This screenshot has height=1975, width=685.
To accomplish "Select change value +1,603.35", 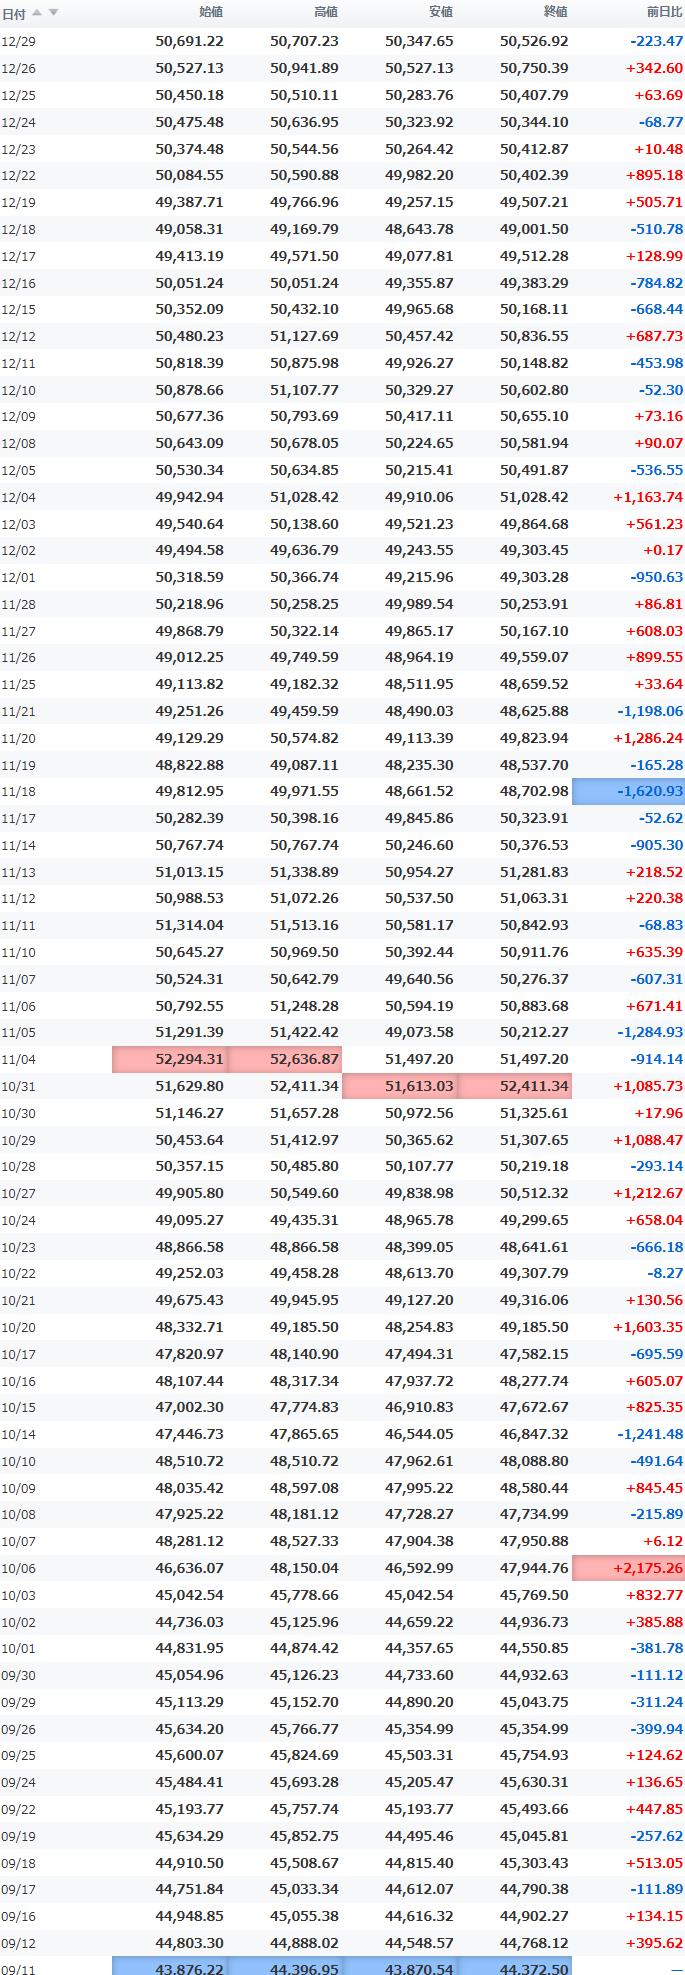I will coord(648,1327).
